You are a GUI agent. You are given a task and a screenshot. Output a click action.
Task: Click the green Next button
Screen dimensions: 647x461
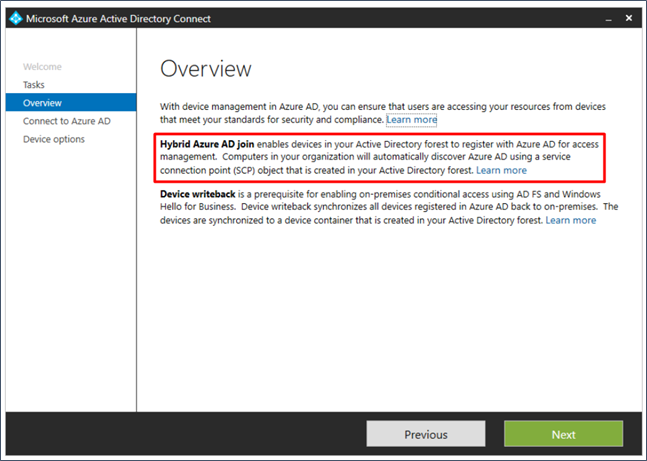coord(564,434)
